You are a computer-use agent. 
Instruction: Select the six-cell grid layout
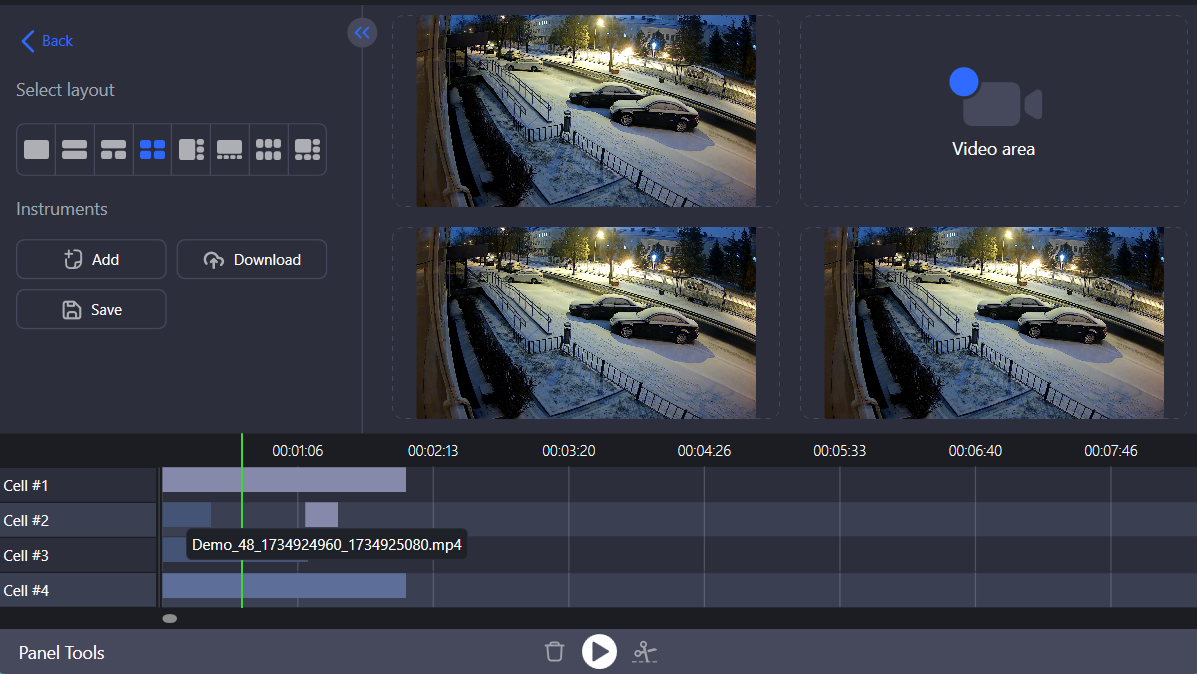pos(269,150)
